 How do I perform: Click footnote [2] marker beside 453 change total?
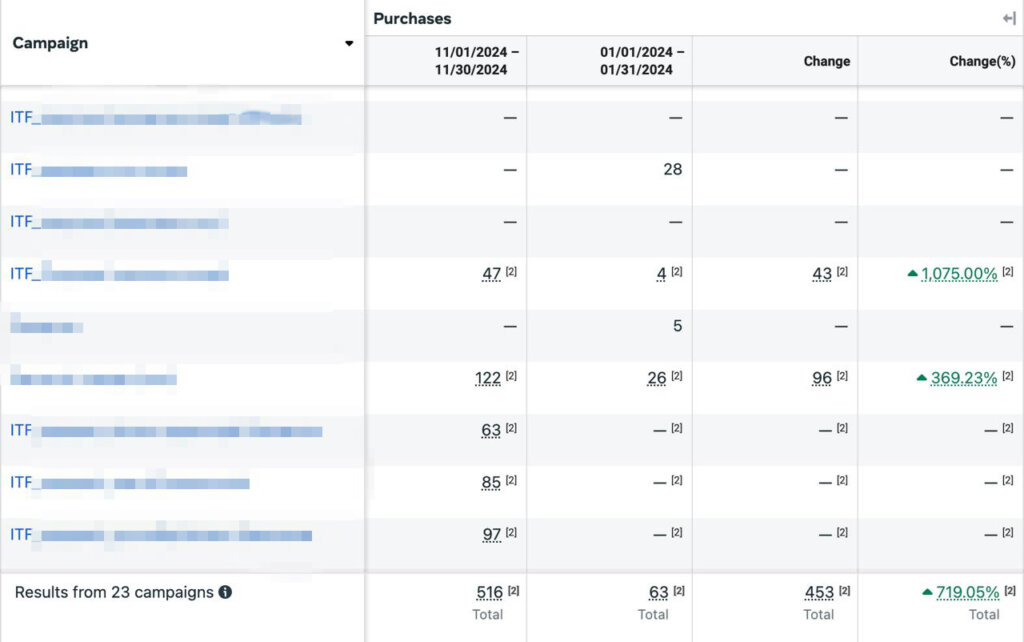coord(844,591)
